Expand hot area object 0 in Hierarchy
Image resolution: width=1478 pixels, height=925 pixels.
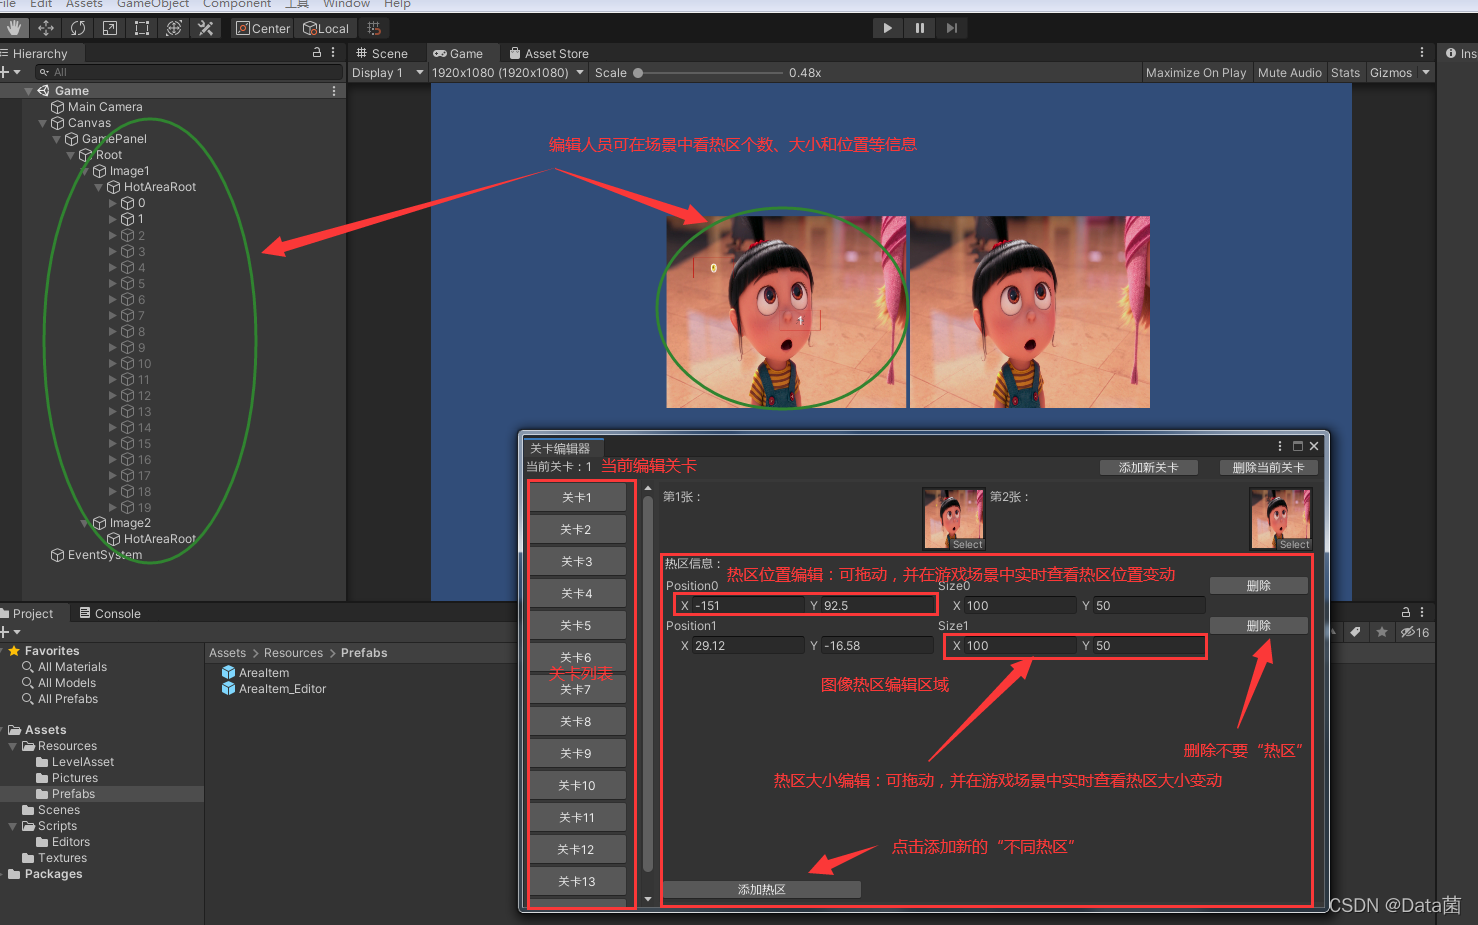[x=112, y=203]
